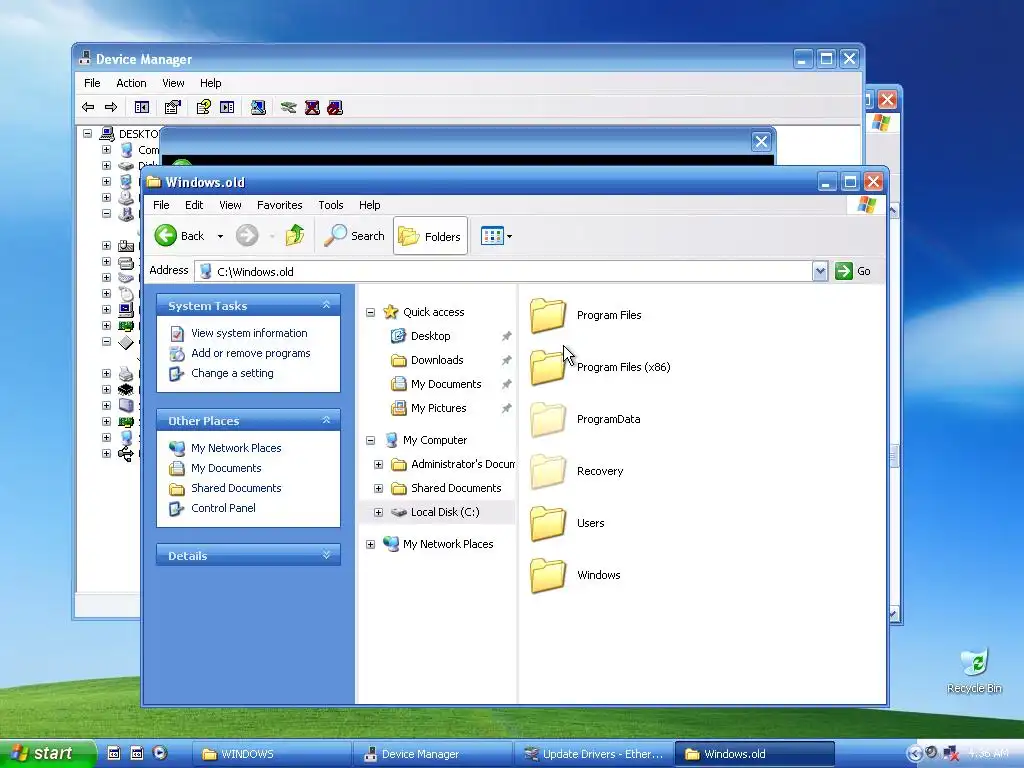The image size is (1024, 768).
Task: Click scan for hardware changes icon
Action: pos(258,107)
